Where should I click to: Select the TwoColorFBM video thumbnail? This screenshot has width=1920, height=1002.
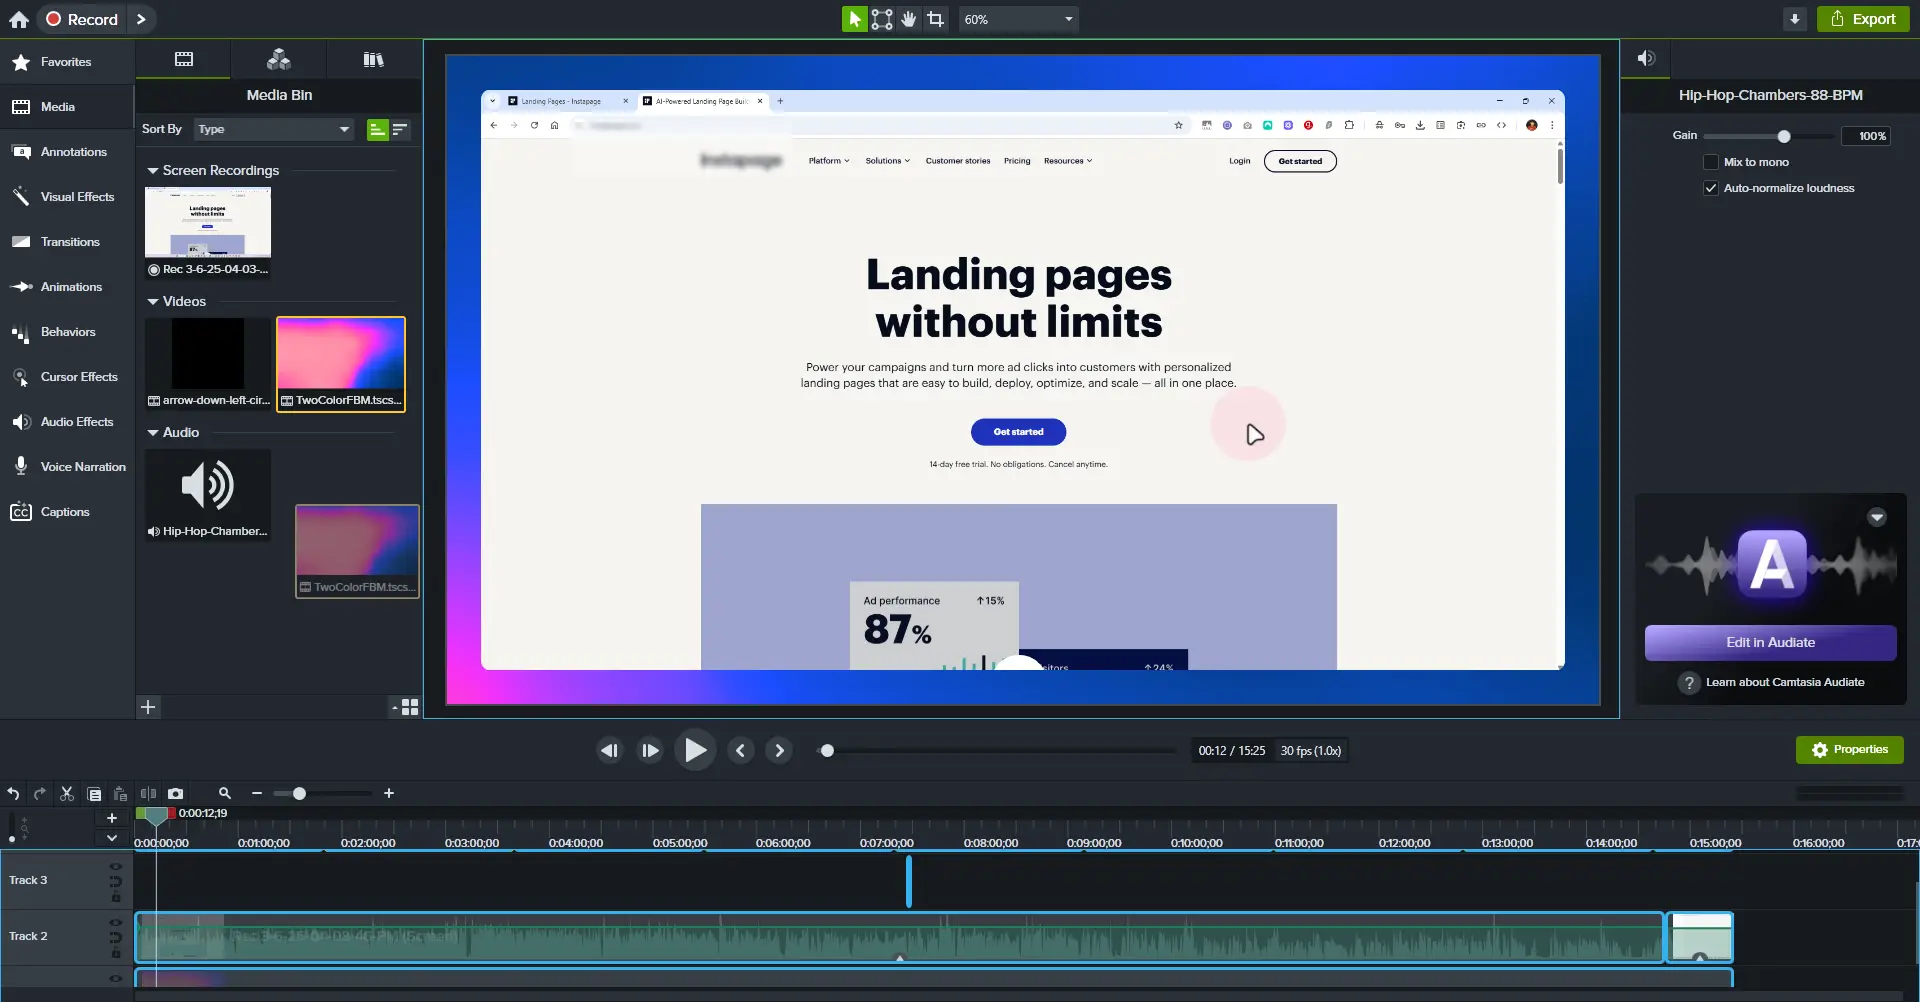pos(341,355)
